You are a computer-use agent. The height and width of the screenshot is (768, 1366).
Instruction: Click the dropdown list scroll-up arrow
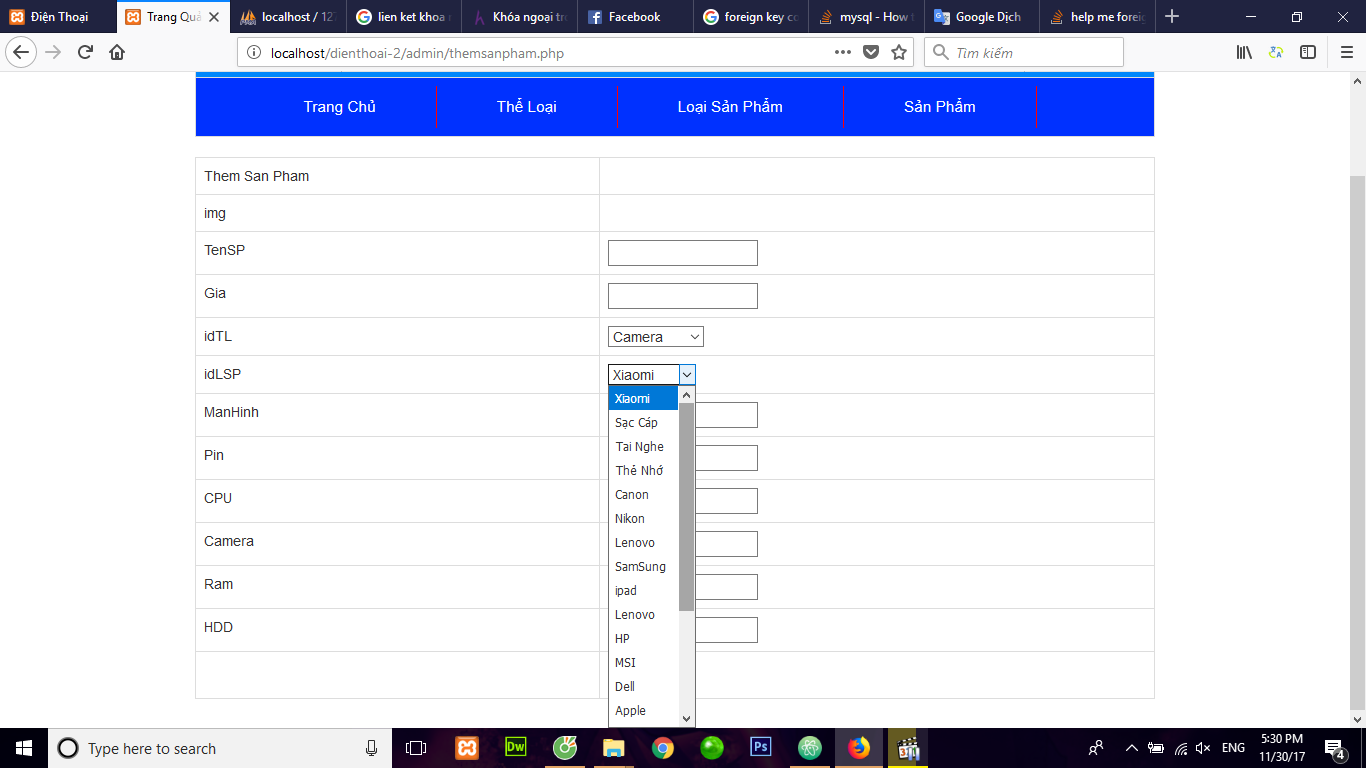[686, 395]
